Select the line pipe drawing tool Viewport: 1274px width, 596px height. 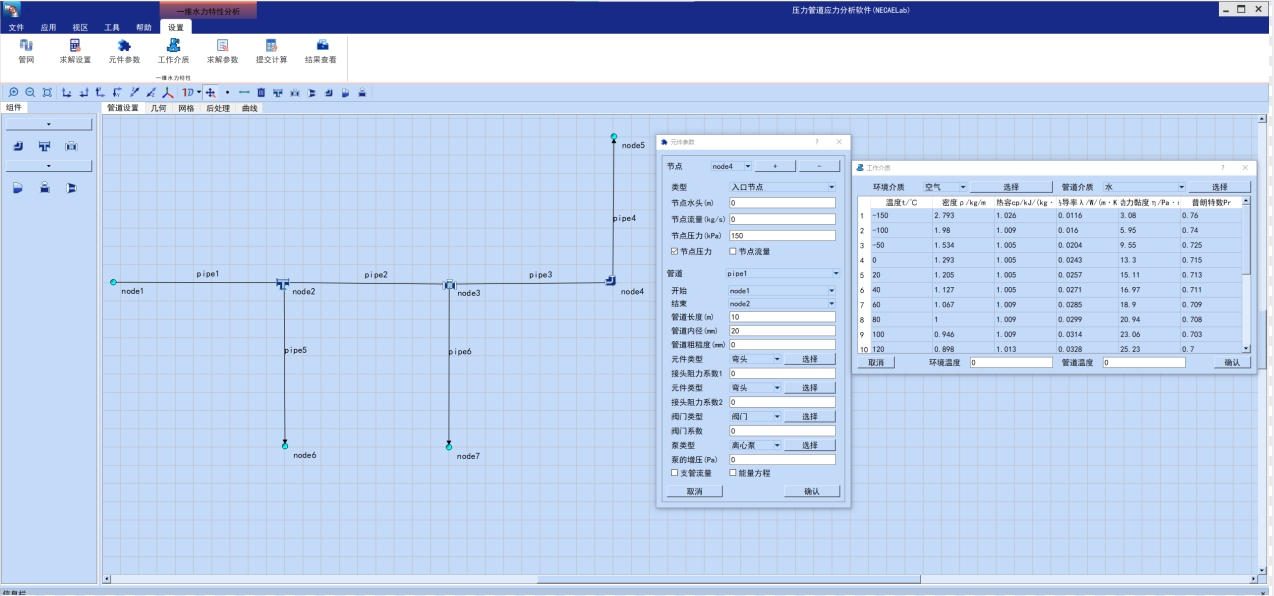tap(244, 92)
